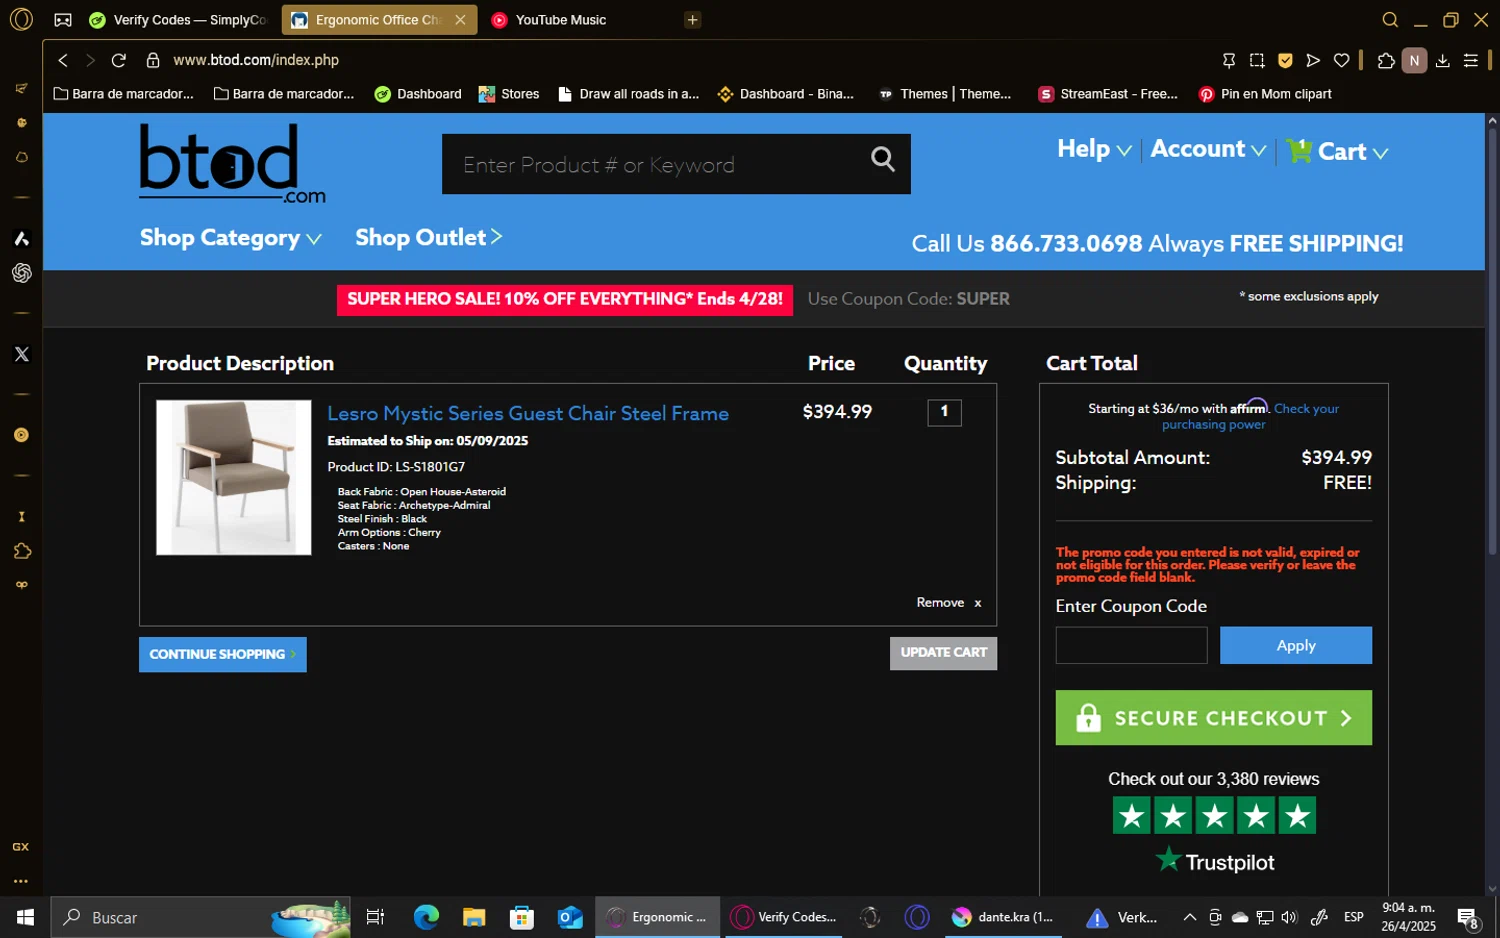The width and height of the screenshot is (1500, 938).
Task: Expand the Cart dropdown
Action: (x=1338, y=151)
